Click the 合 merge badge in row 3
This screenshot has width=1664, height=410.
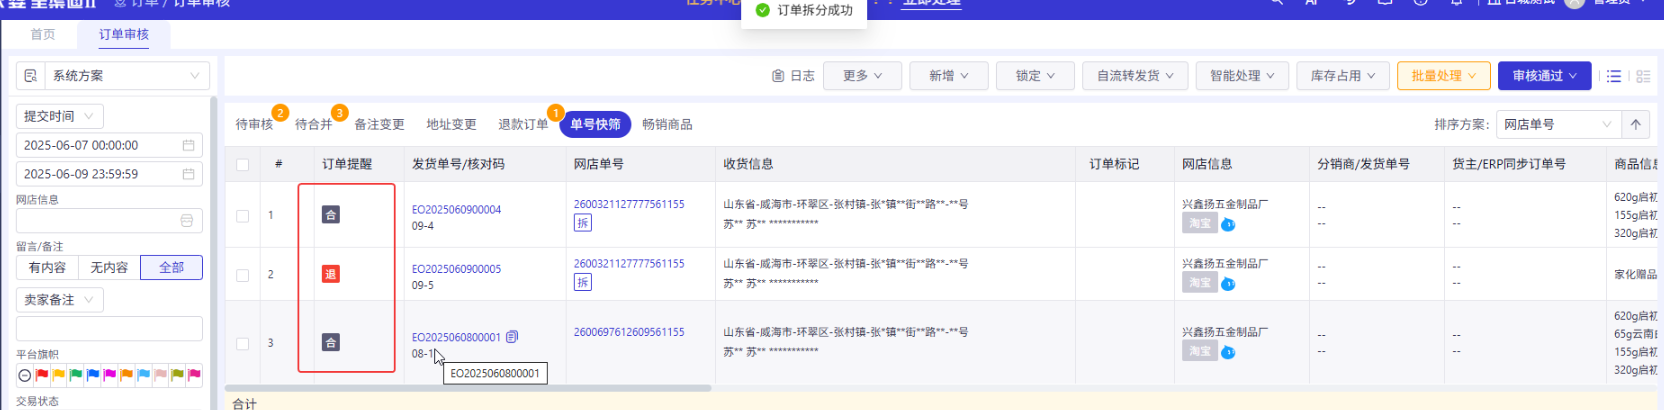pos(331,343)
